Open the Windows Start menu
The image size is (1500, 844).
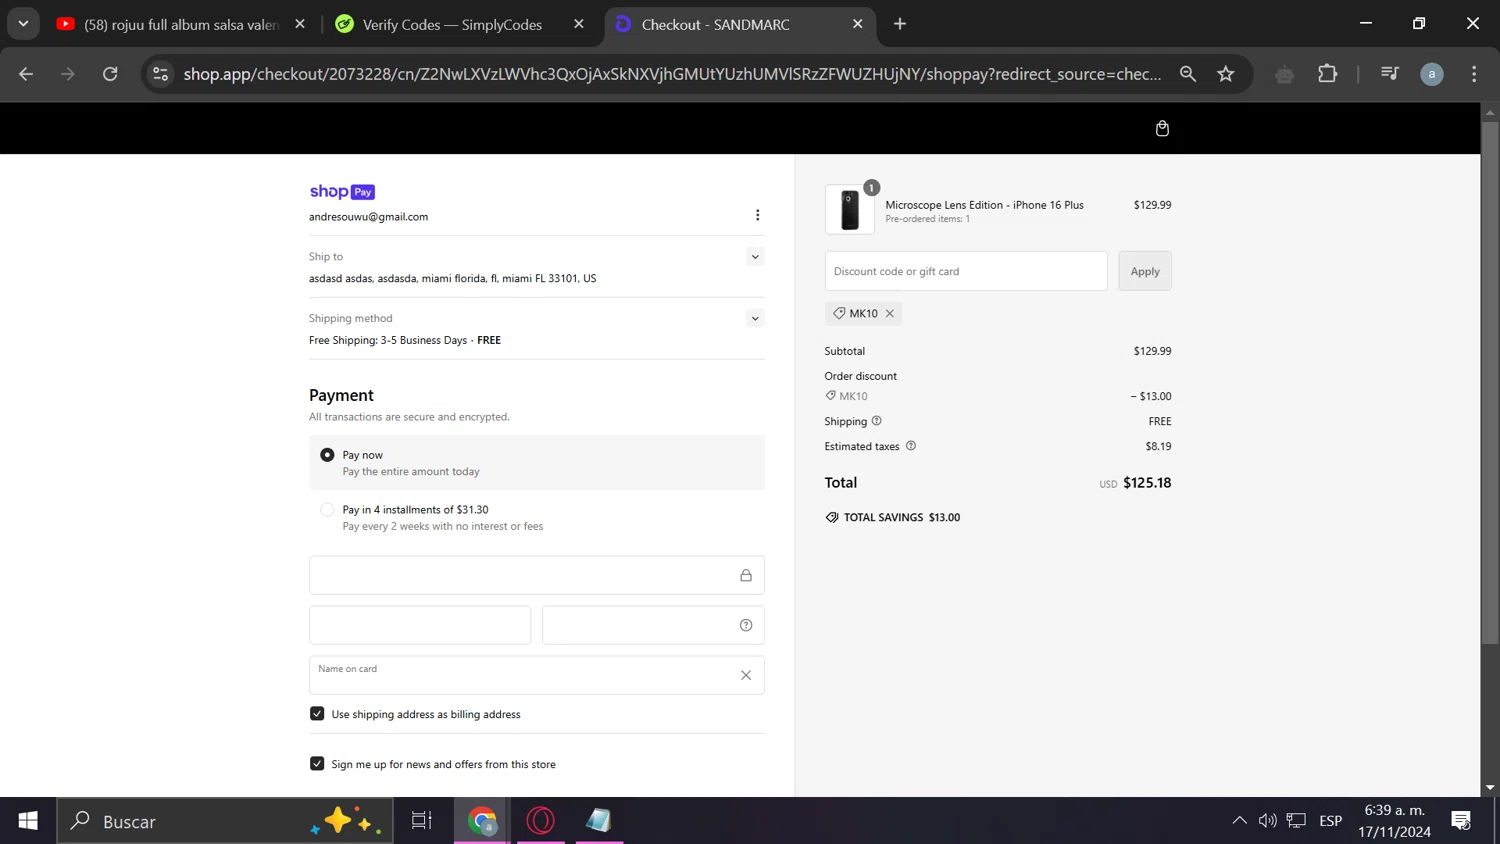click(x=28, y=821)
